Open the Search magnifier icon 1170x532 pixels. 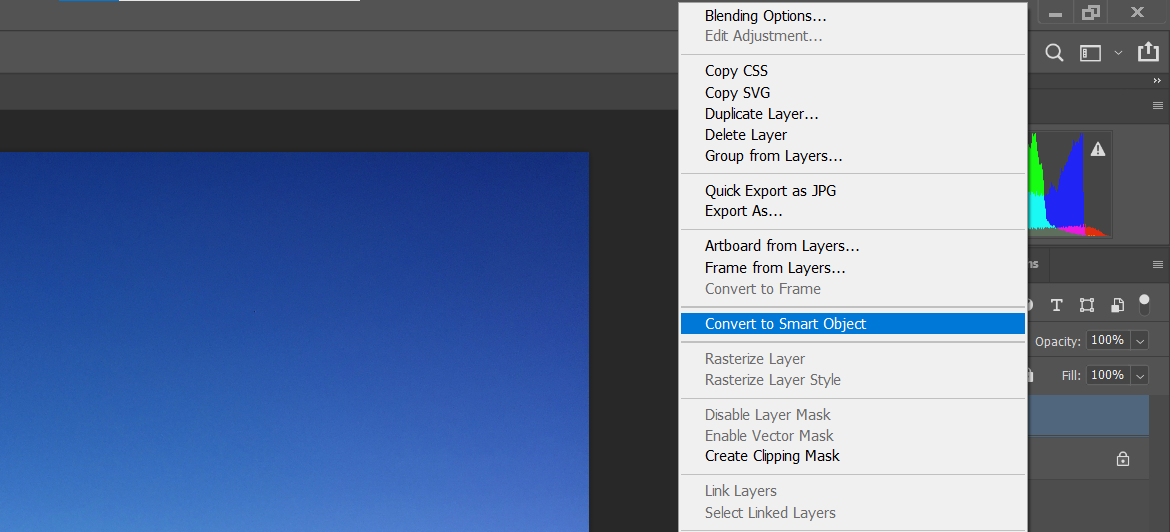pyautogui.click(x=1054, y=53)
